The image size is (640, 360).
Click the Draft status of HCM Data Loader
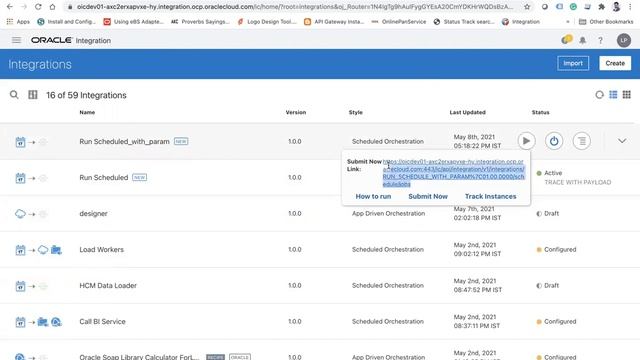[x=547, y=285]
